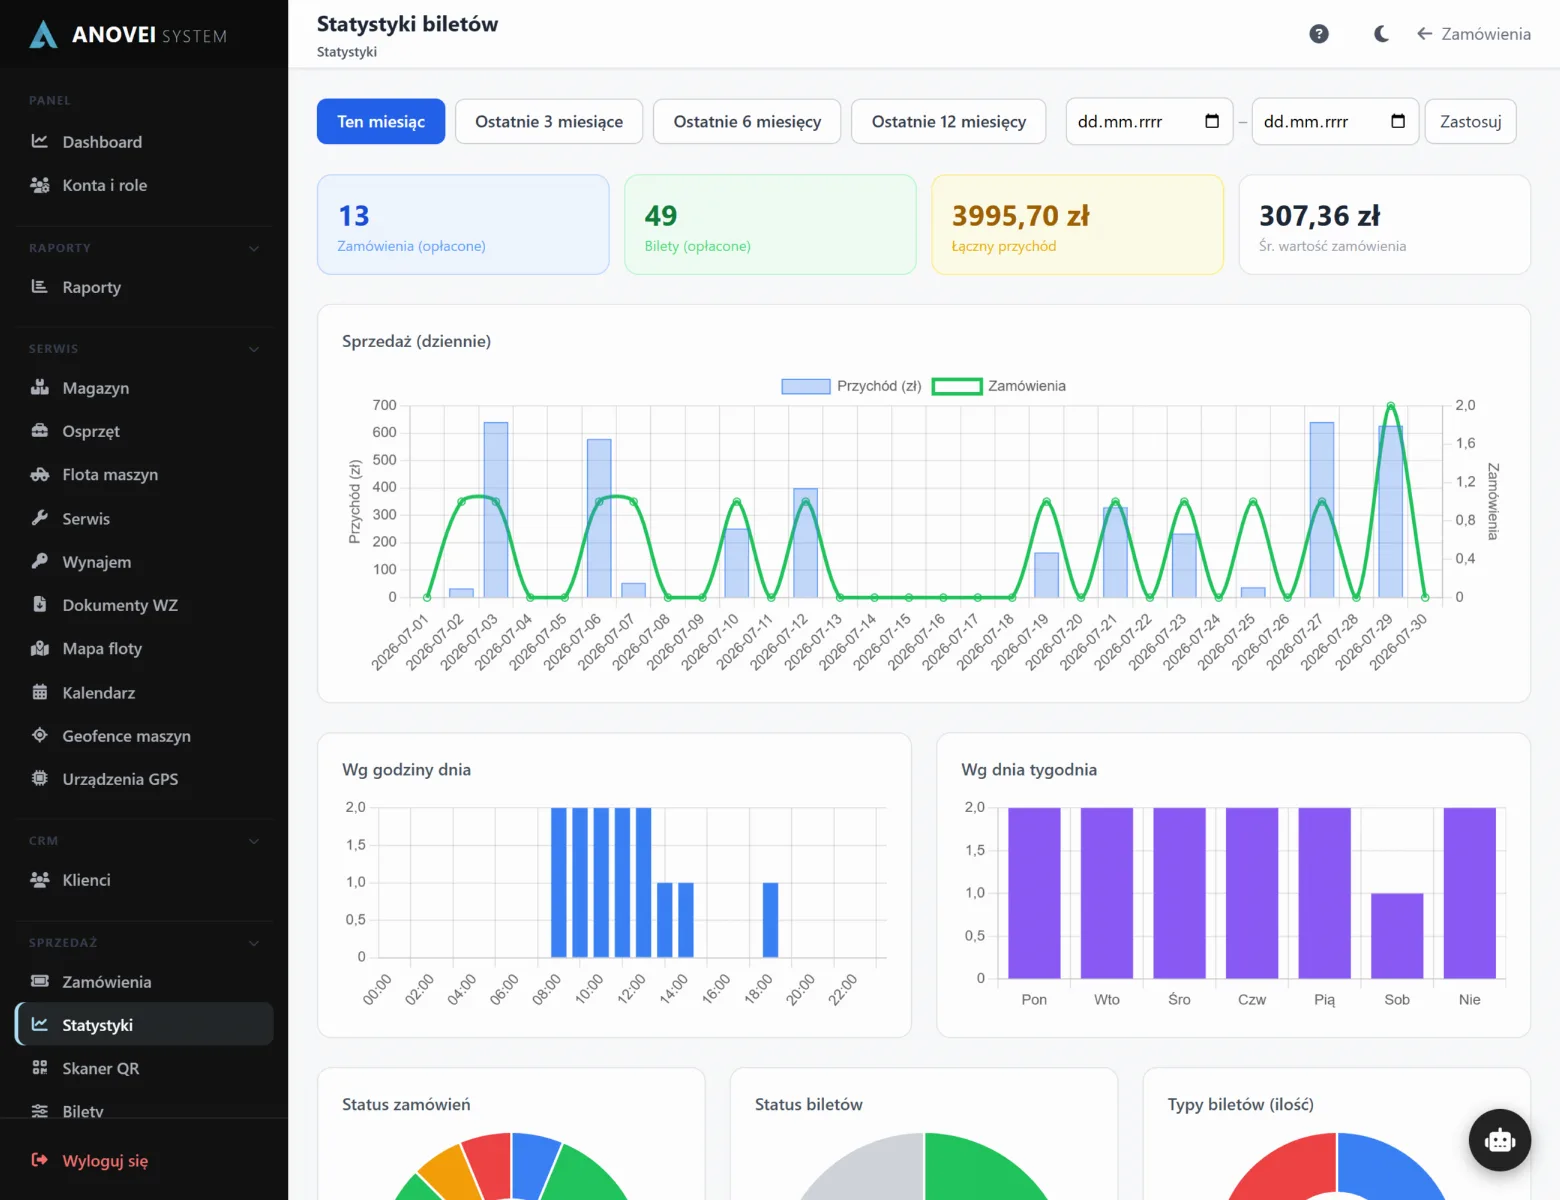Image resolution: width=1560 pixels, height=1200 pixels.
Task: Click the Serwis wrench icon
Action: point(40,518)
